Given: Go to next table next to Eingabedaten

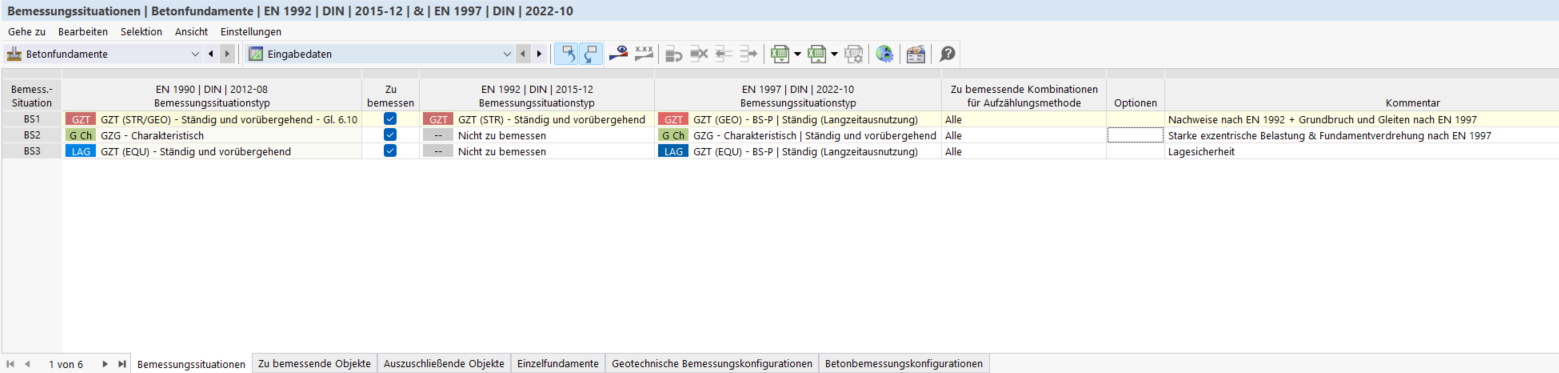Looking at the screenshot, I should pyautogui.click(x=540, y=54).
